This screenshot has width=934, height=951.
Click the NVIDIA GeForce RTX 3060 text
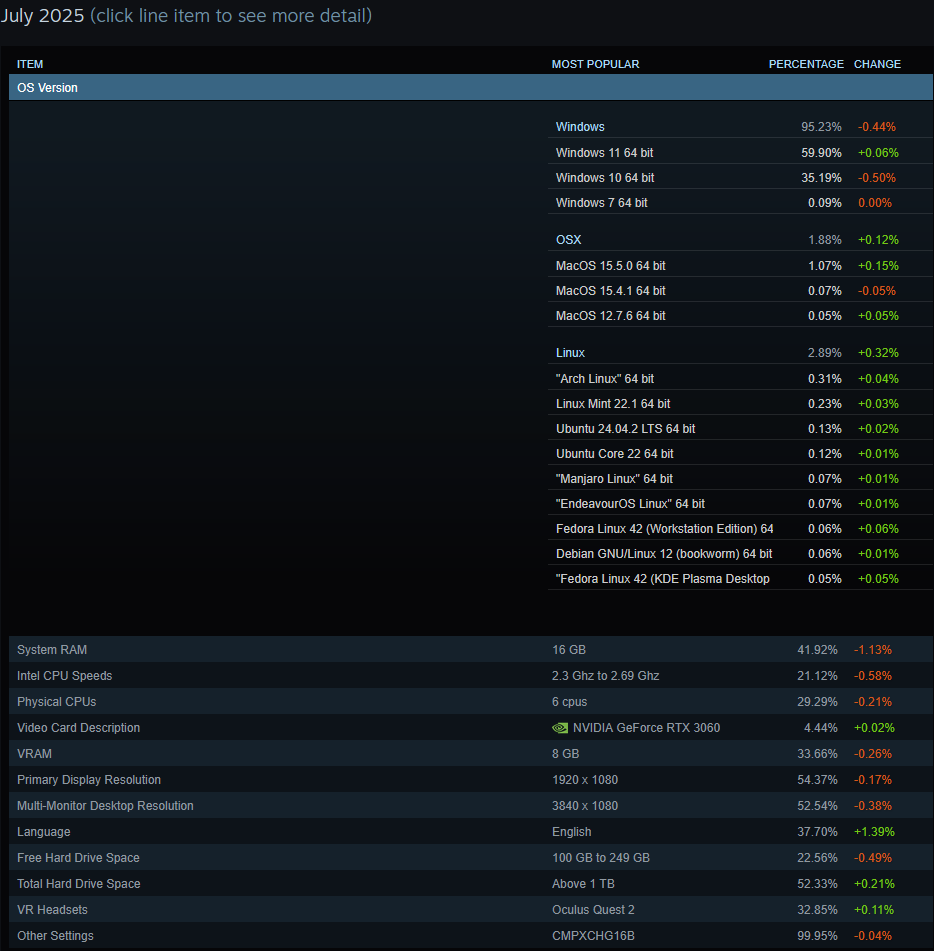click(x=647, y=728)
